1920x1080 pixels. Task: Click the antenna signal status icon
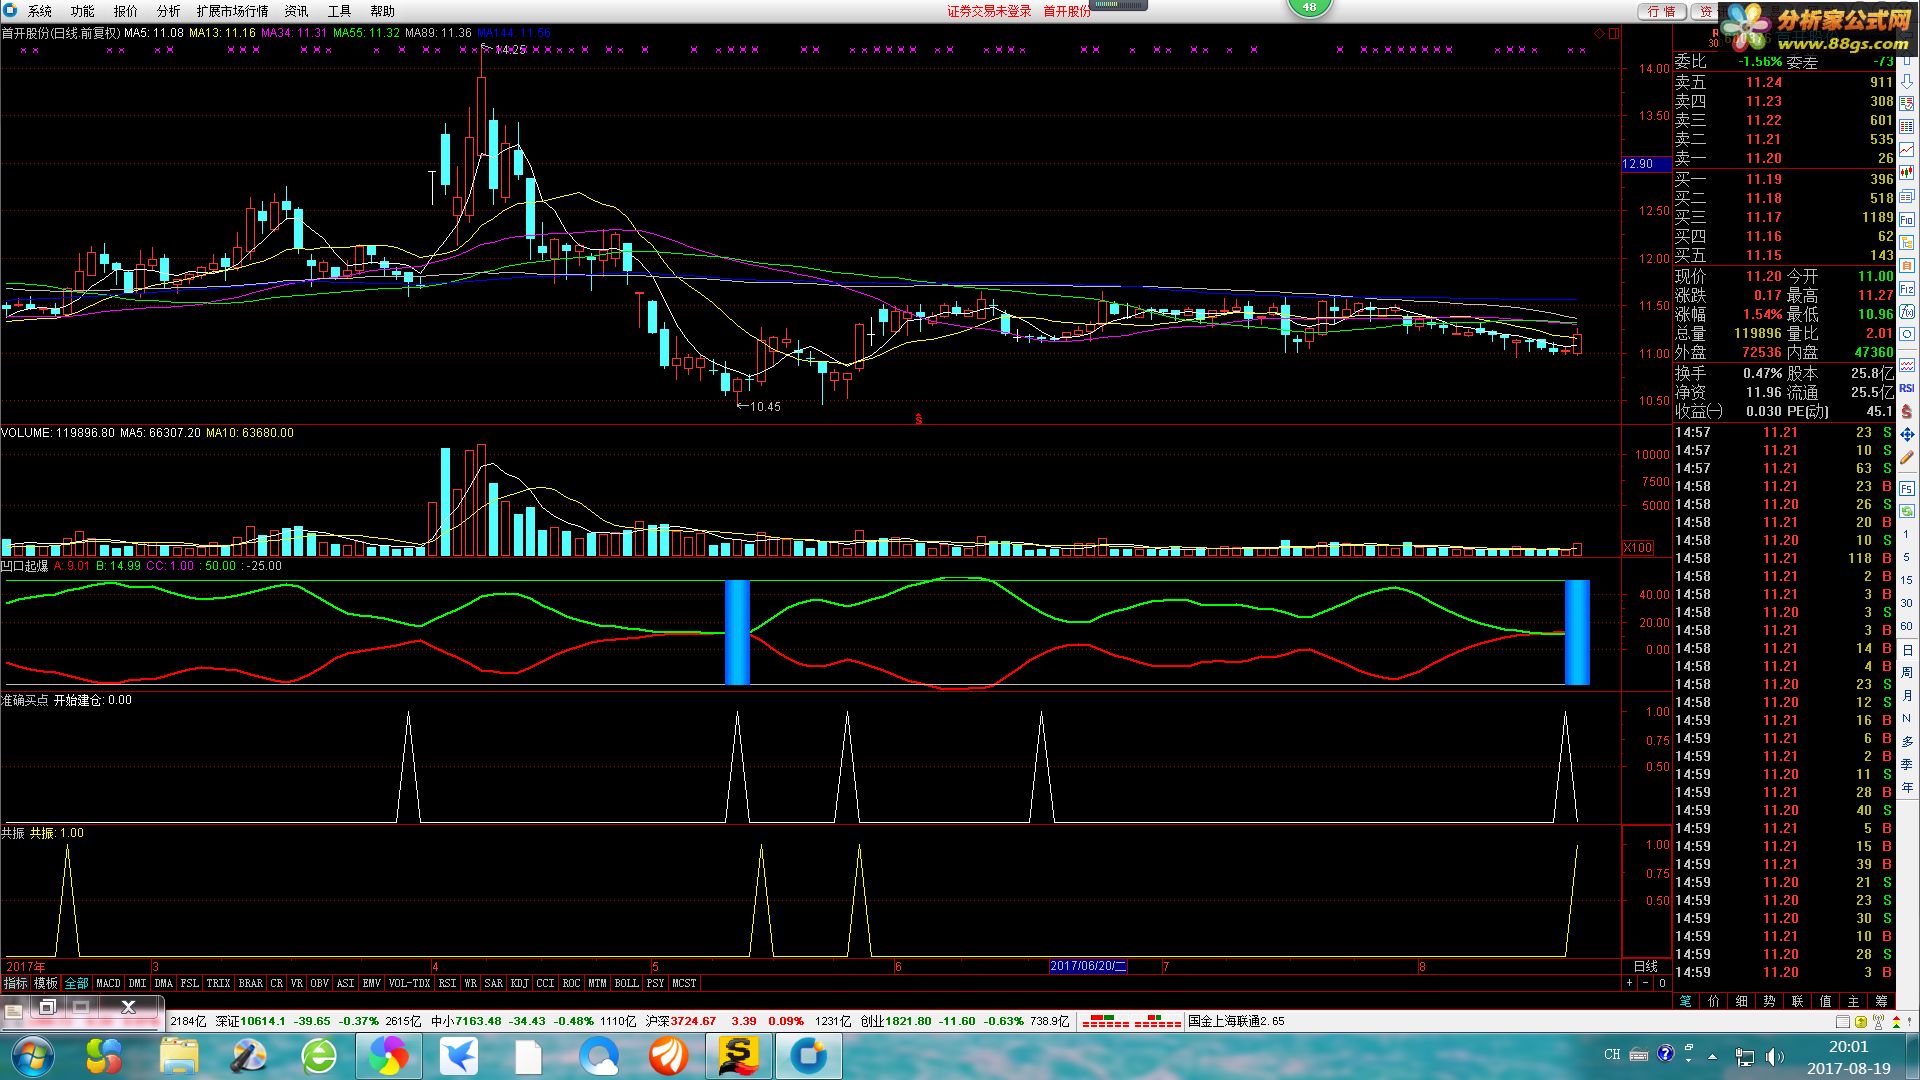click(x=1878, y=1022)
